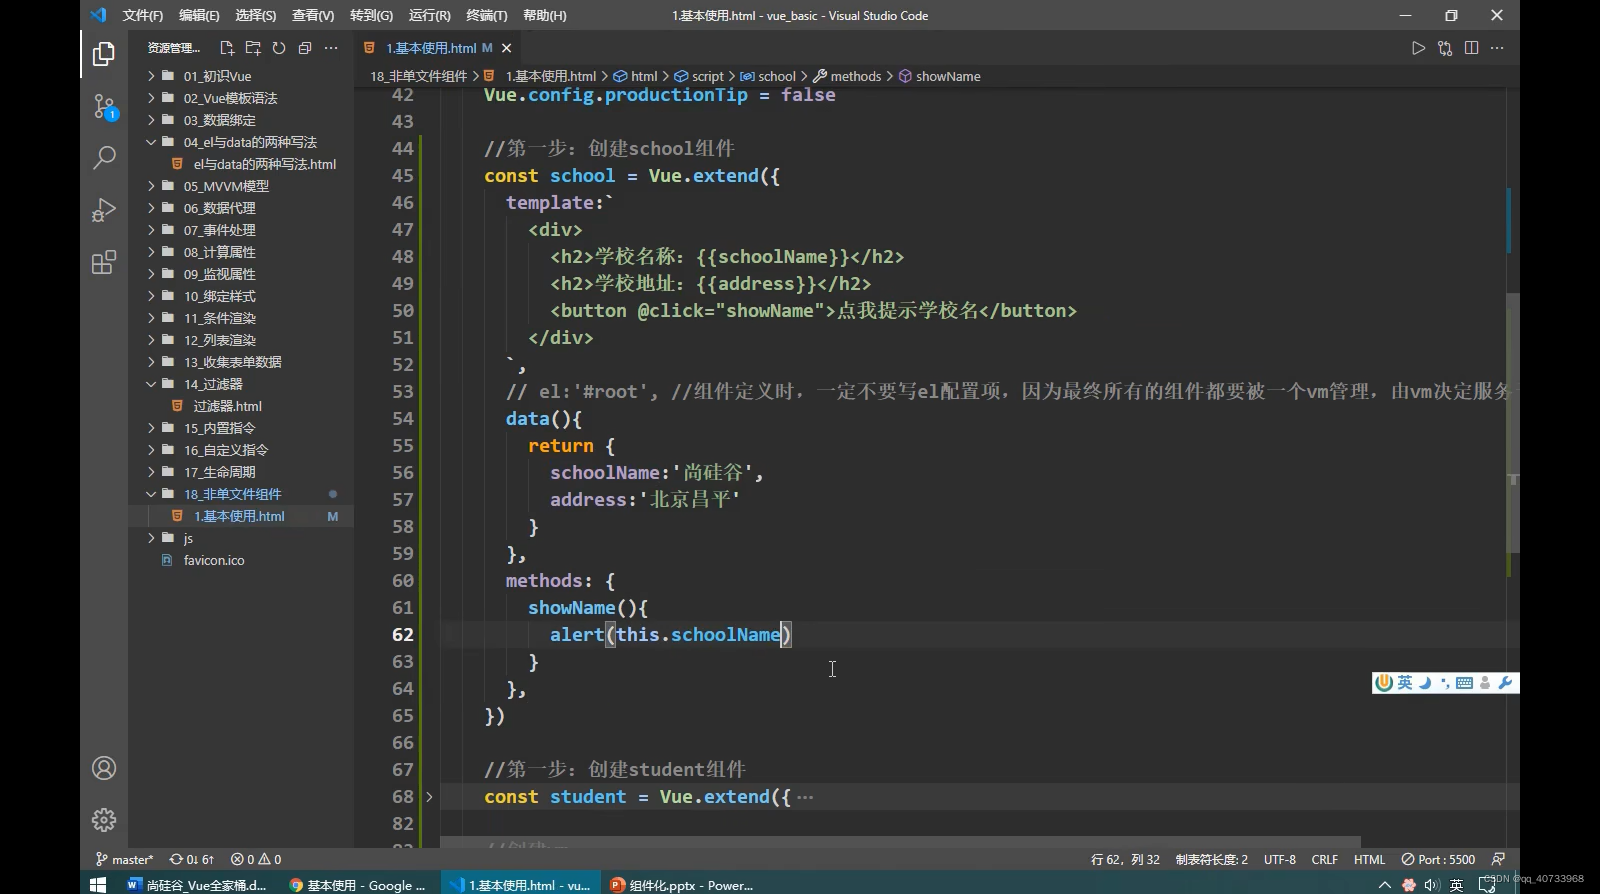Open explorer more actions menu
1600x894 pixels.
331,48
